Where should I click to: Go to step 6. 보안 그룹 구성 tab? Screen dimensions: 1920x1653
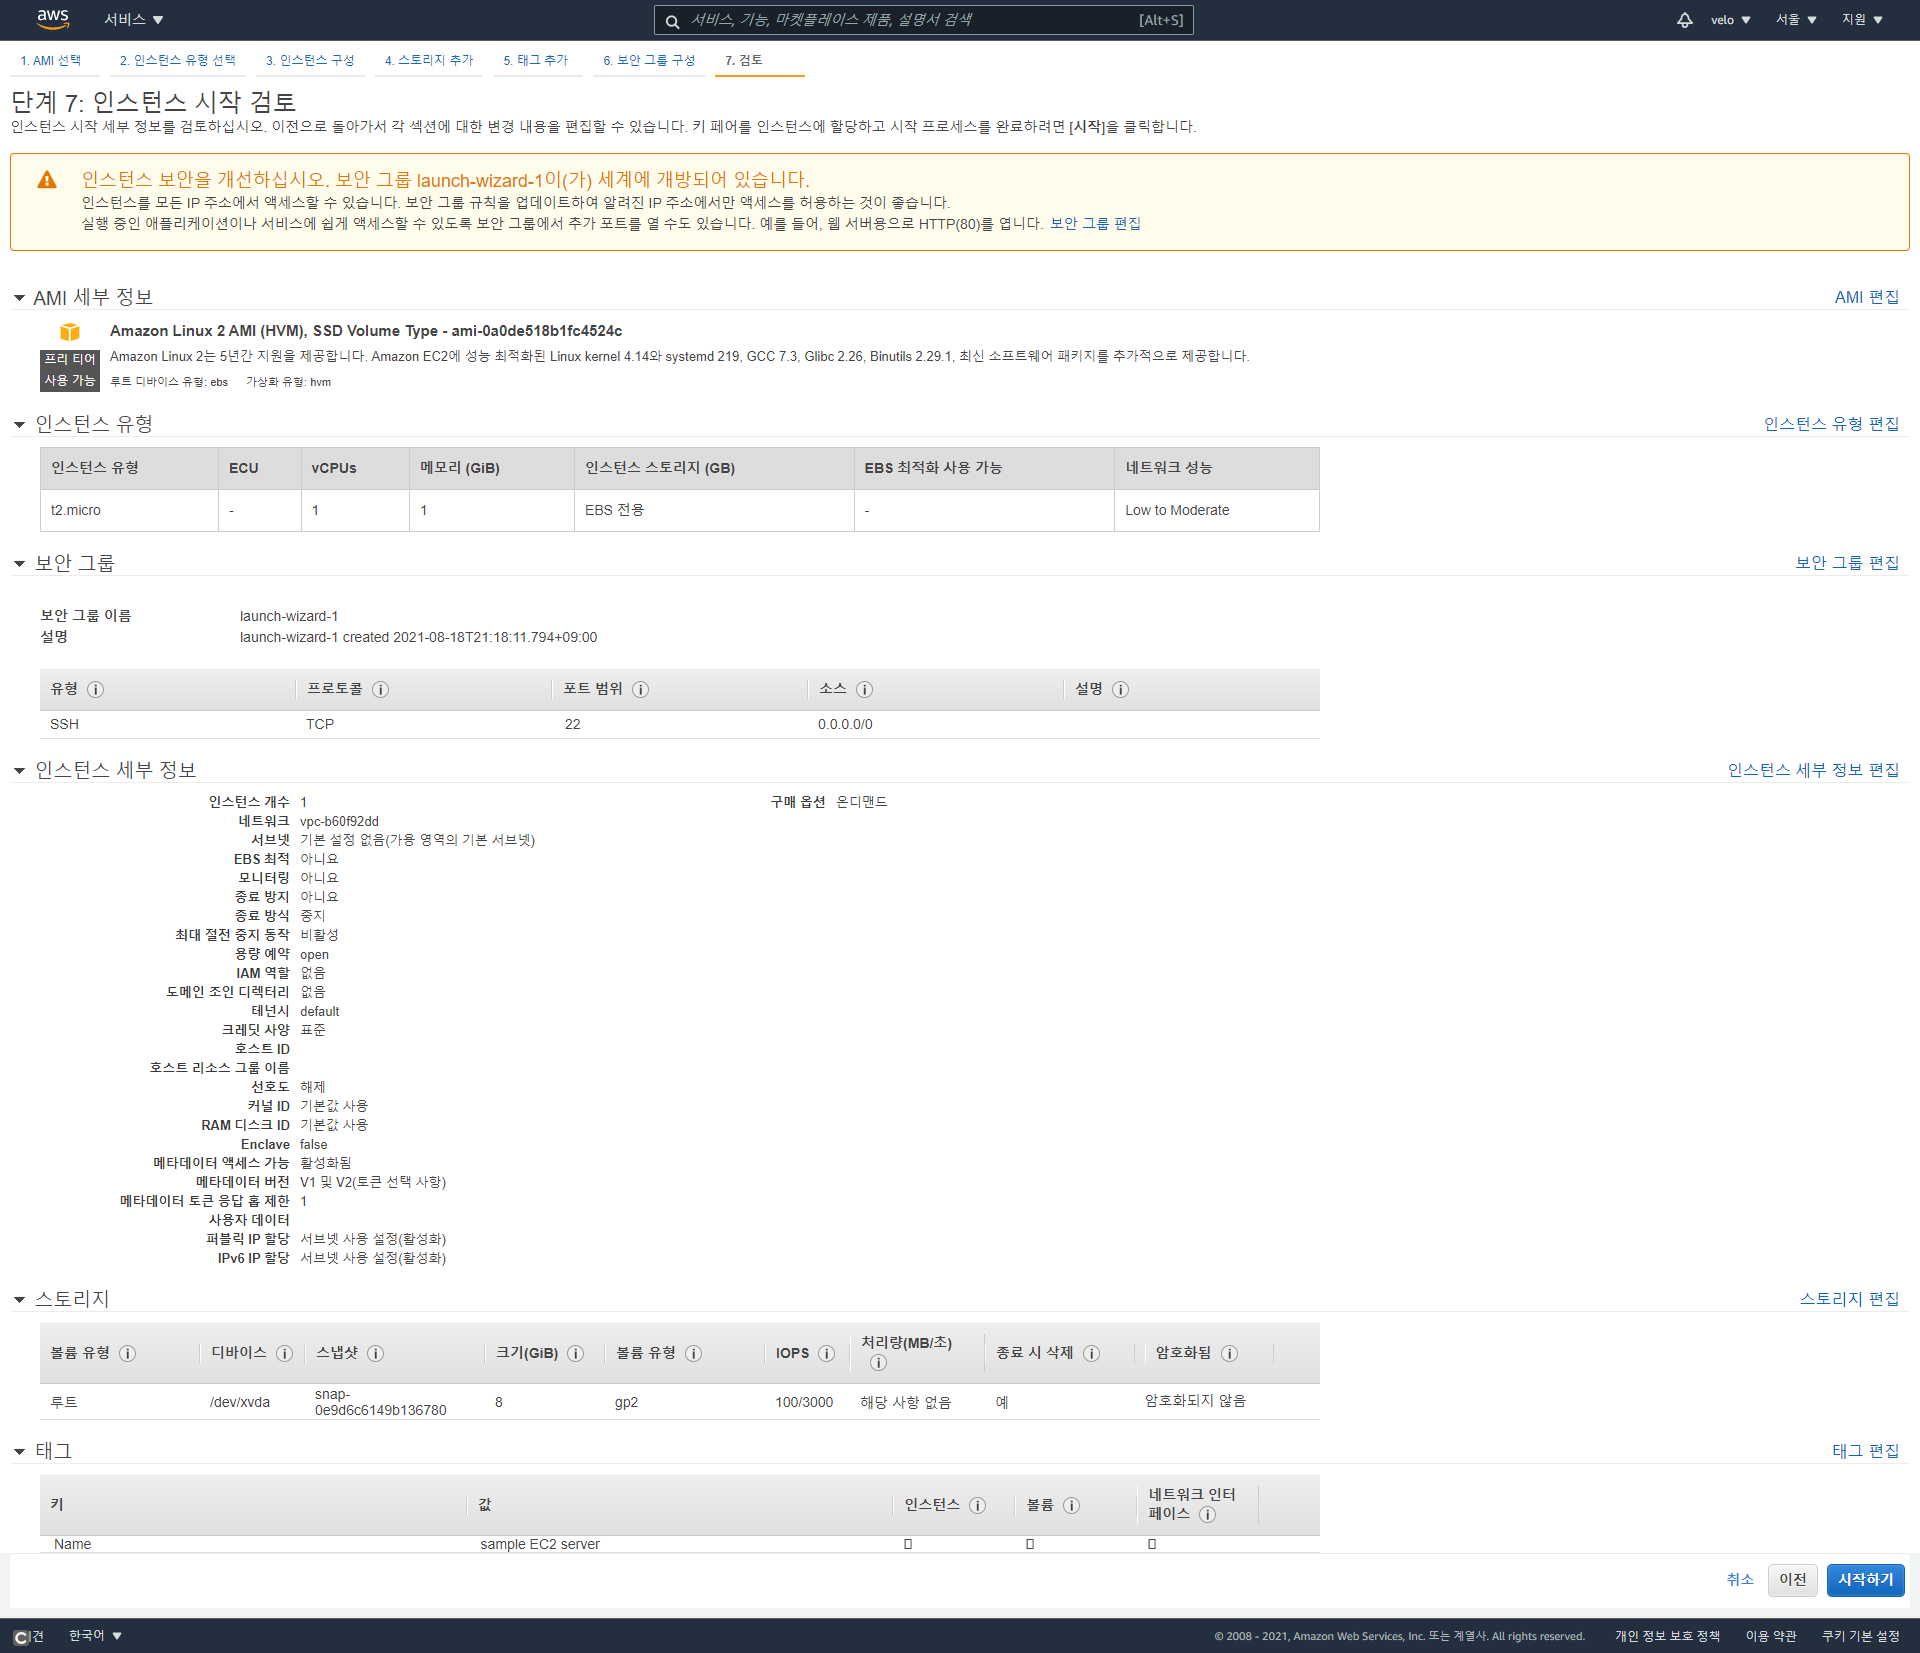point(649,61)
